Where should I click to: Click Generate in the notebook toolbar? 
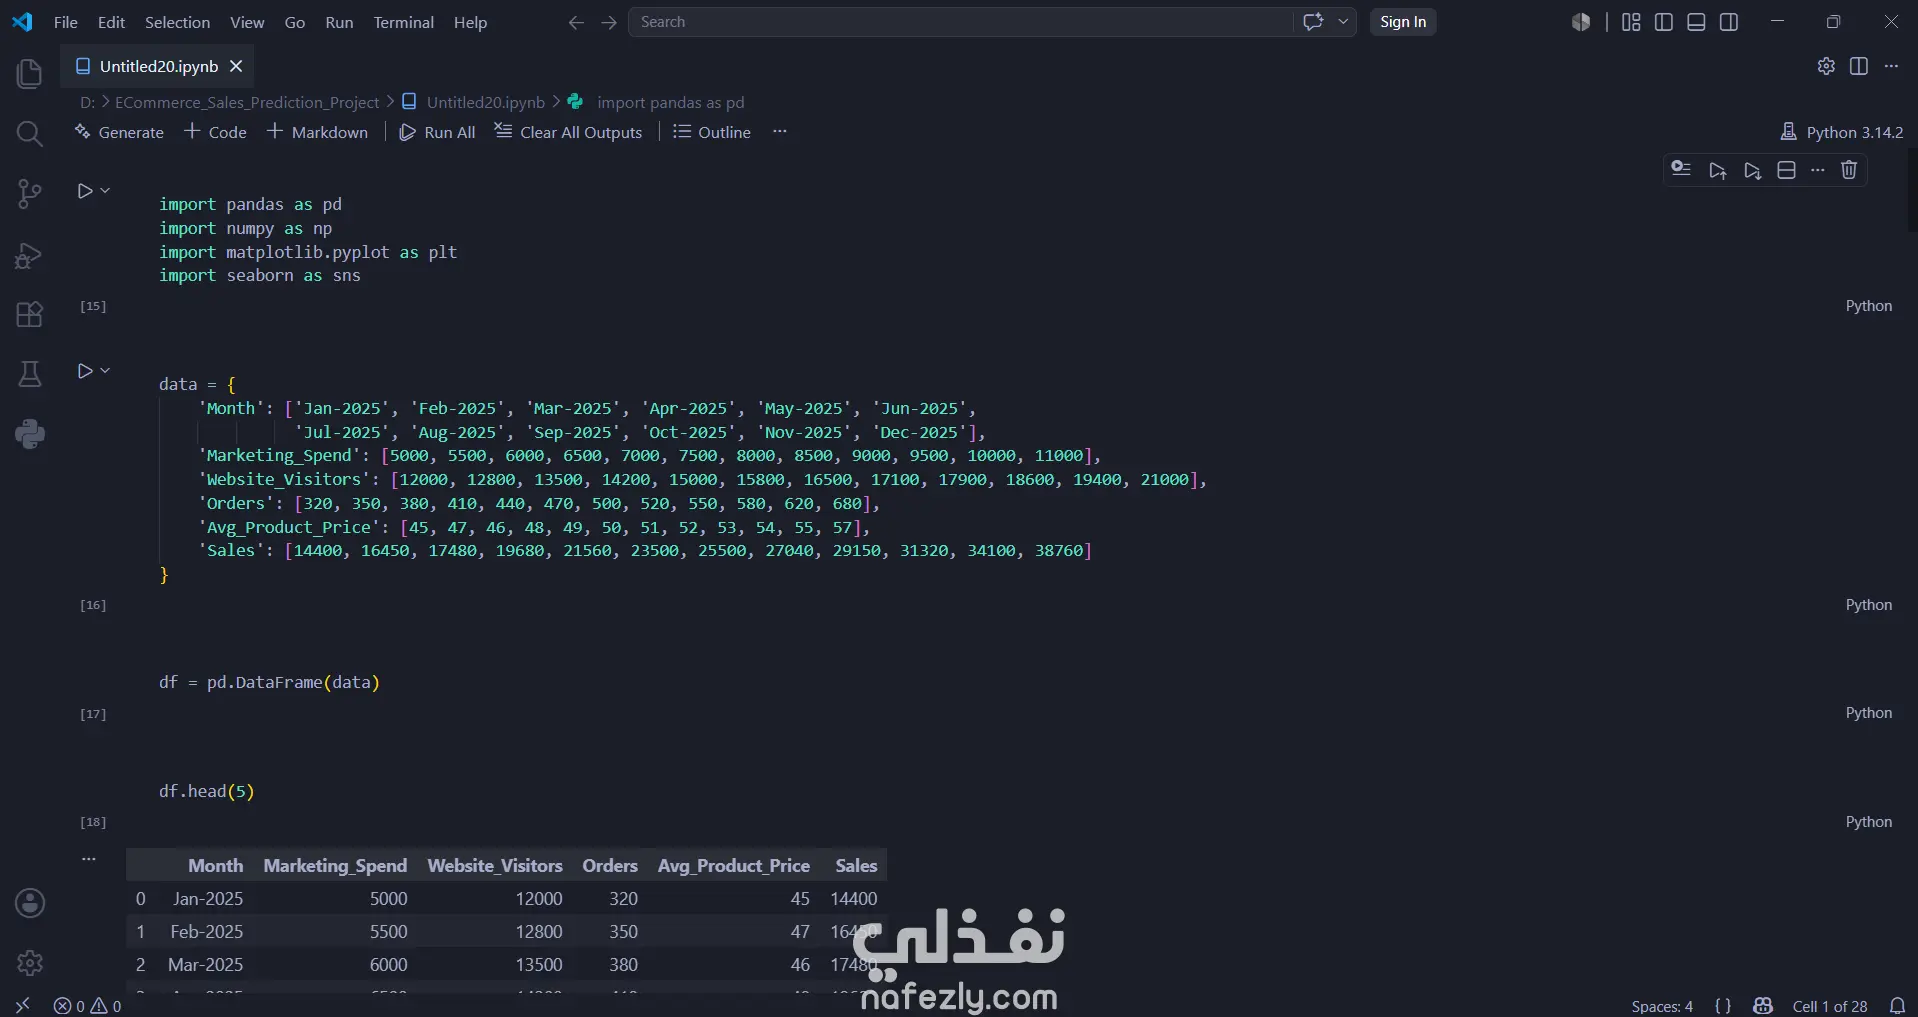(119, 132)
